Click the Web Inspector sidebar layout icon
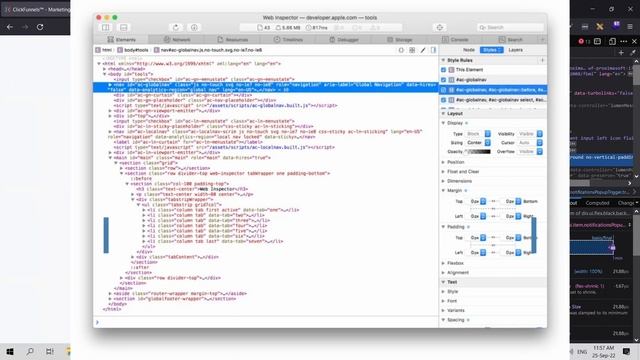 point(106,27)
